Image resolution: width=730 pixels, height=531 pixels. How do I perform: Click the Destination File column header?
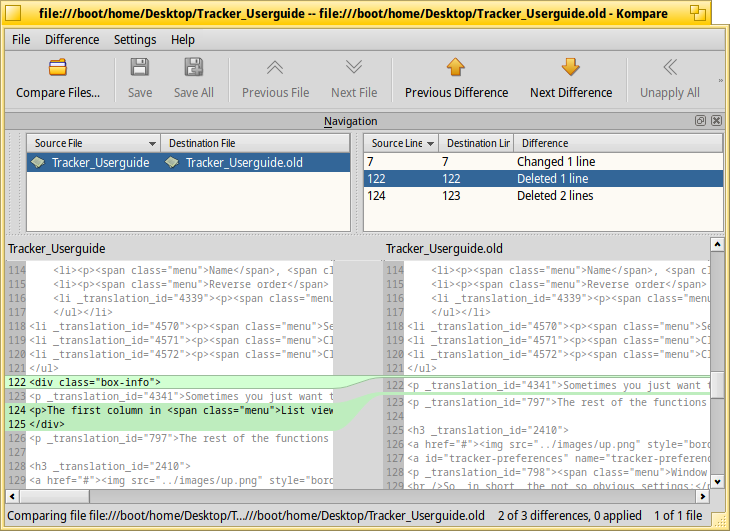coord(255,143)
